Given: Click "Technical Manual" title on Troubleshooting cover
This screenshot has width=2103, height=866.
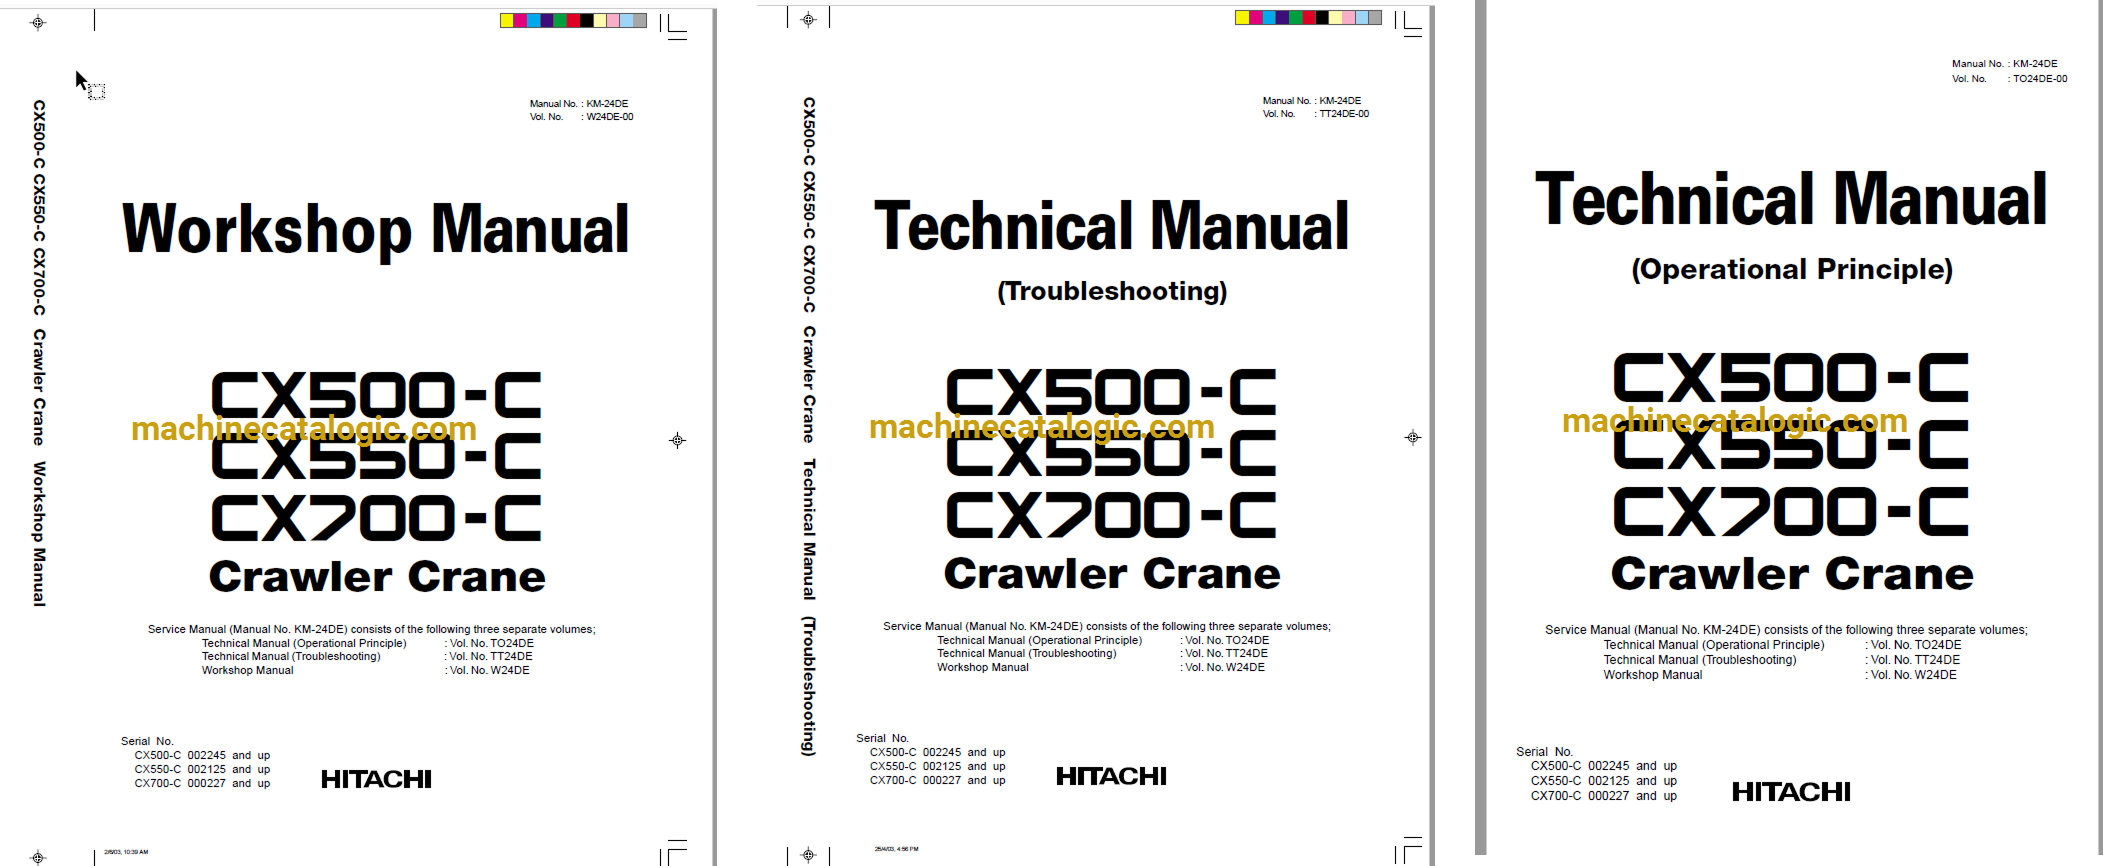Looking at the screenshot, I should 1111,227.
